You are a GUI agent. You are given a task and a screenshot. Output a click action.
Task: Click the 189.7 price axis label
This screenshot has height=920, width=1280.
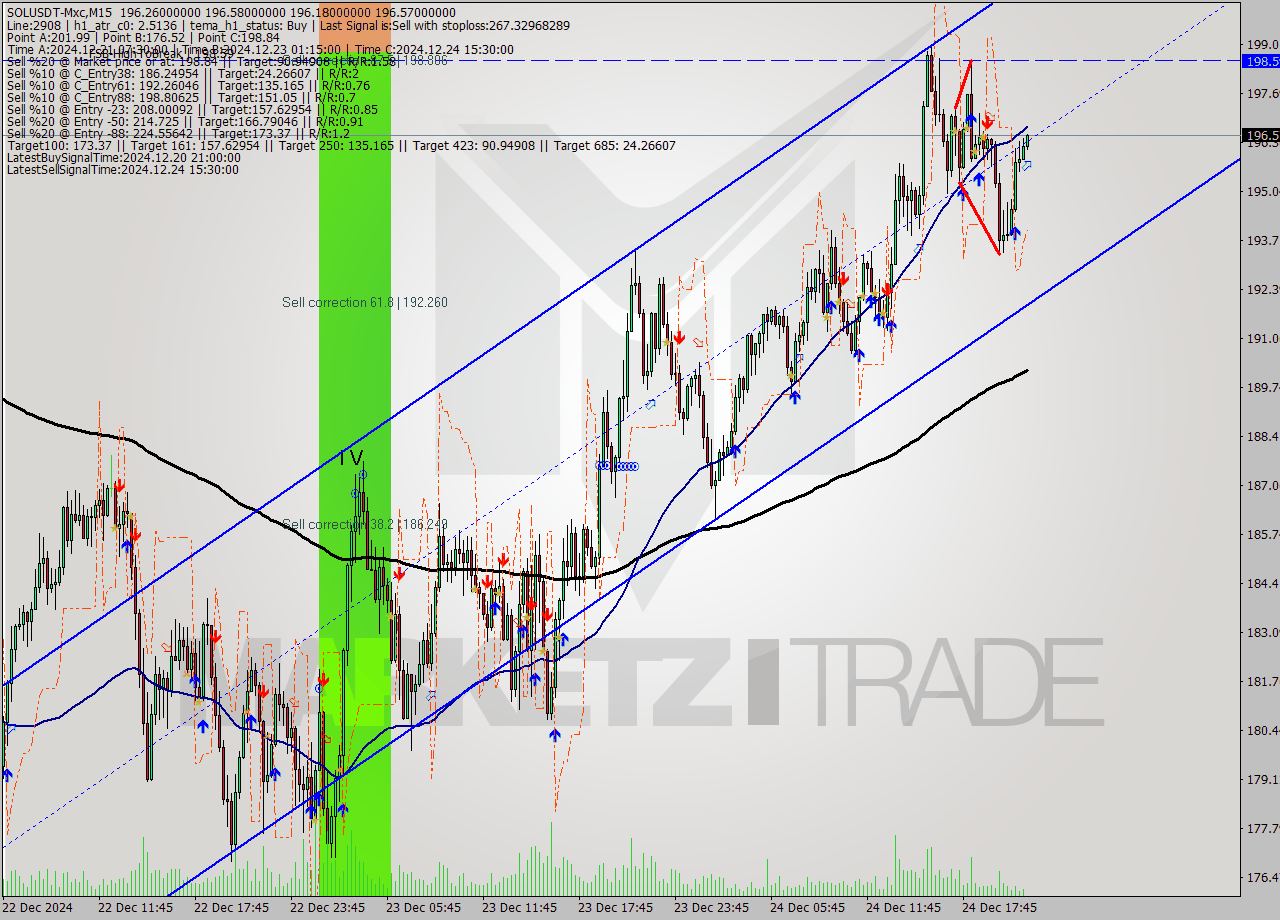coord(1262,388)
